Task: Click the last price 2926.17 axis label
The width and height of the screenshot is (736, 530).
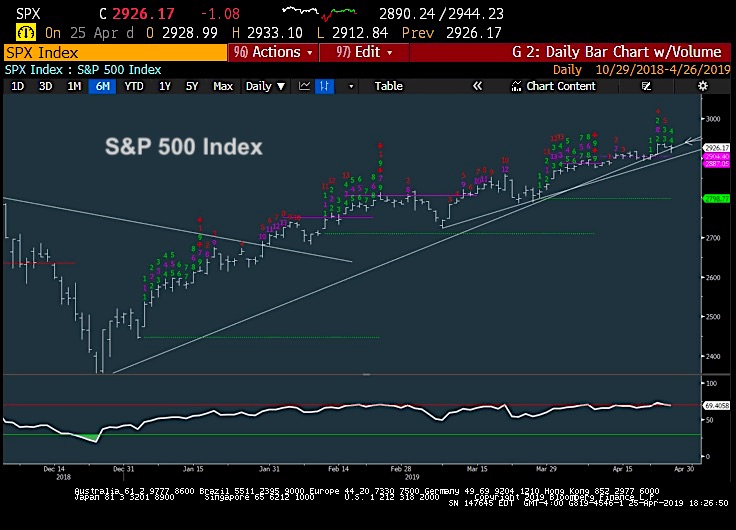Action: (716, 148)
